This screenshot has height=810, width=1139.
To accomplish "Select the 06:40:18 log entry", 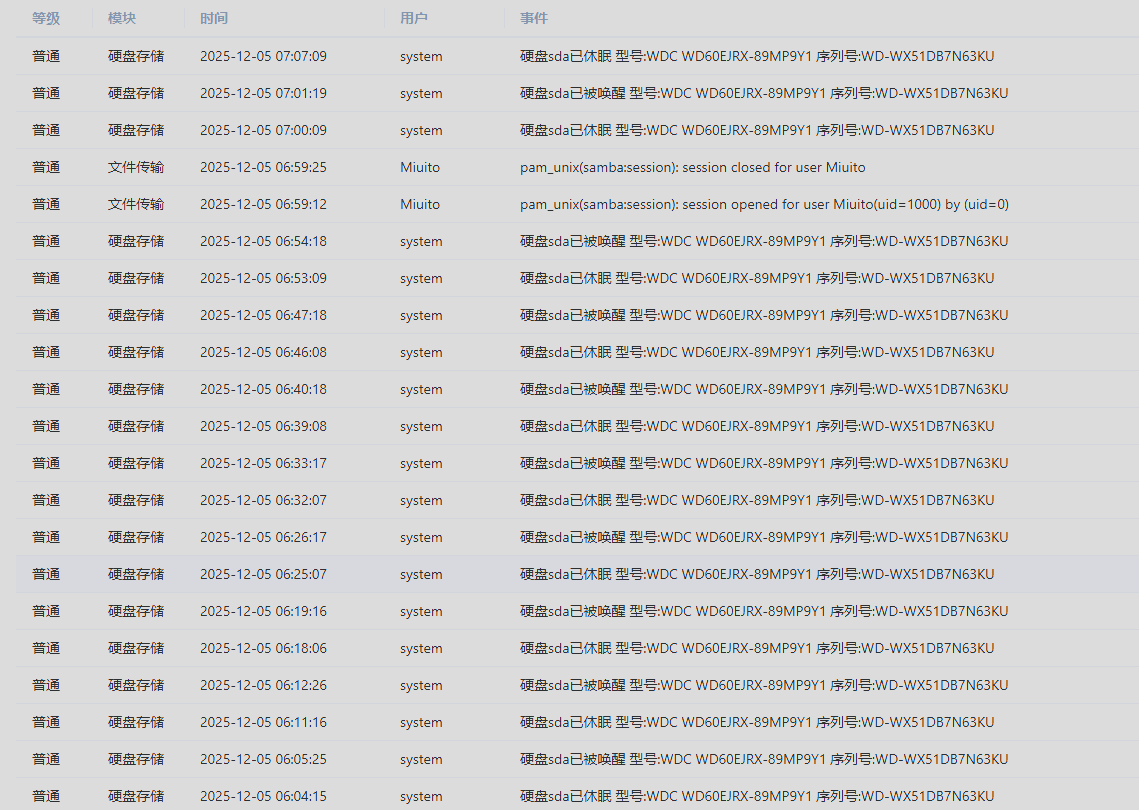I will click(x=577, y=389).
